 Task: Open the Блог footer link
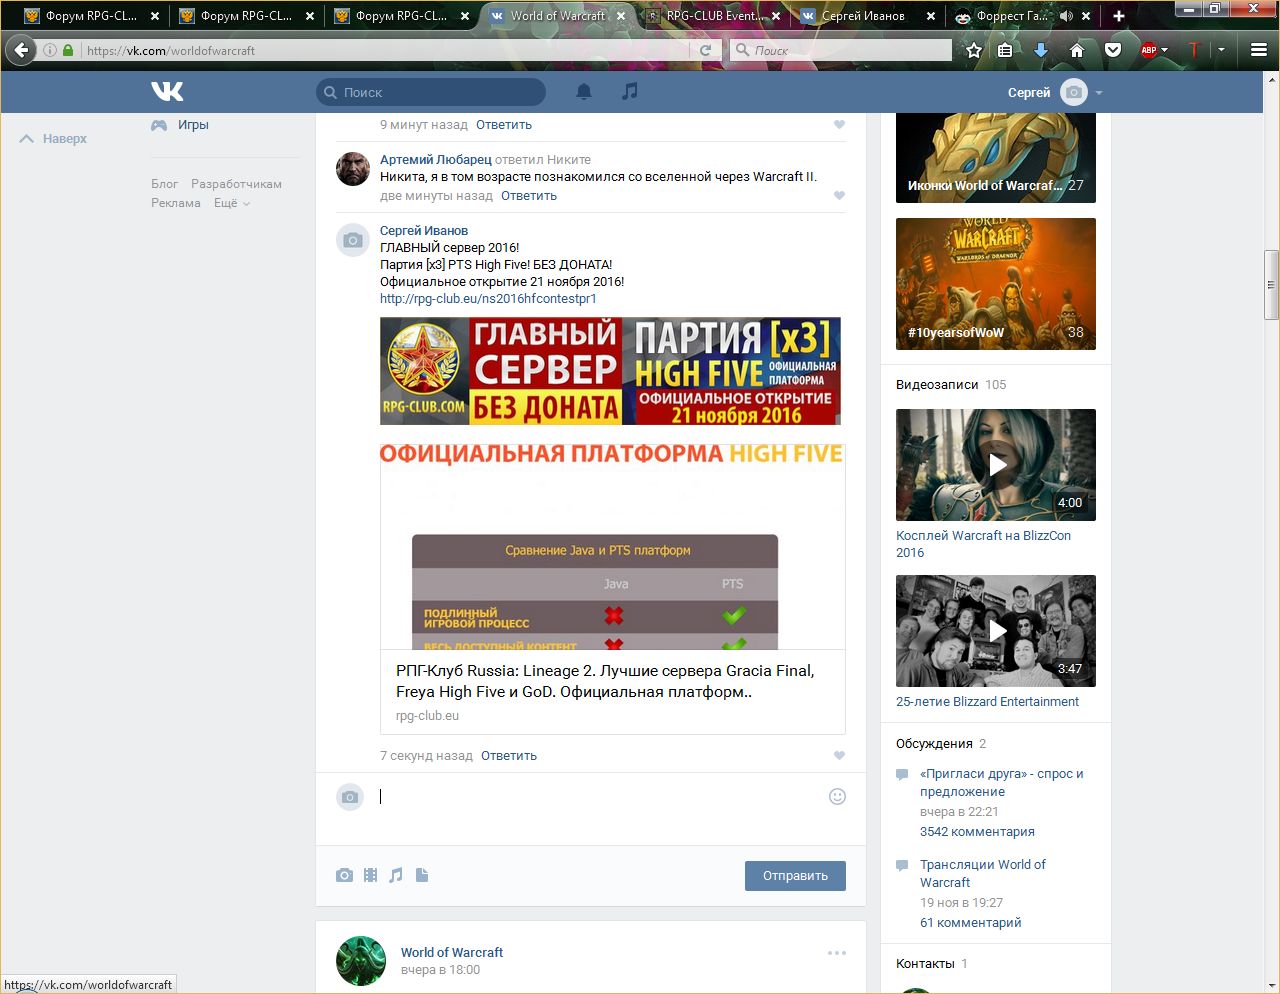click(164, 184)
